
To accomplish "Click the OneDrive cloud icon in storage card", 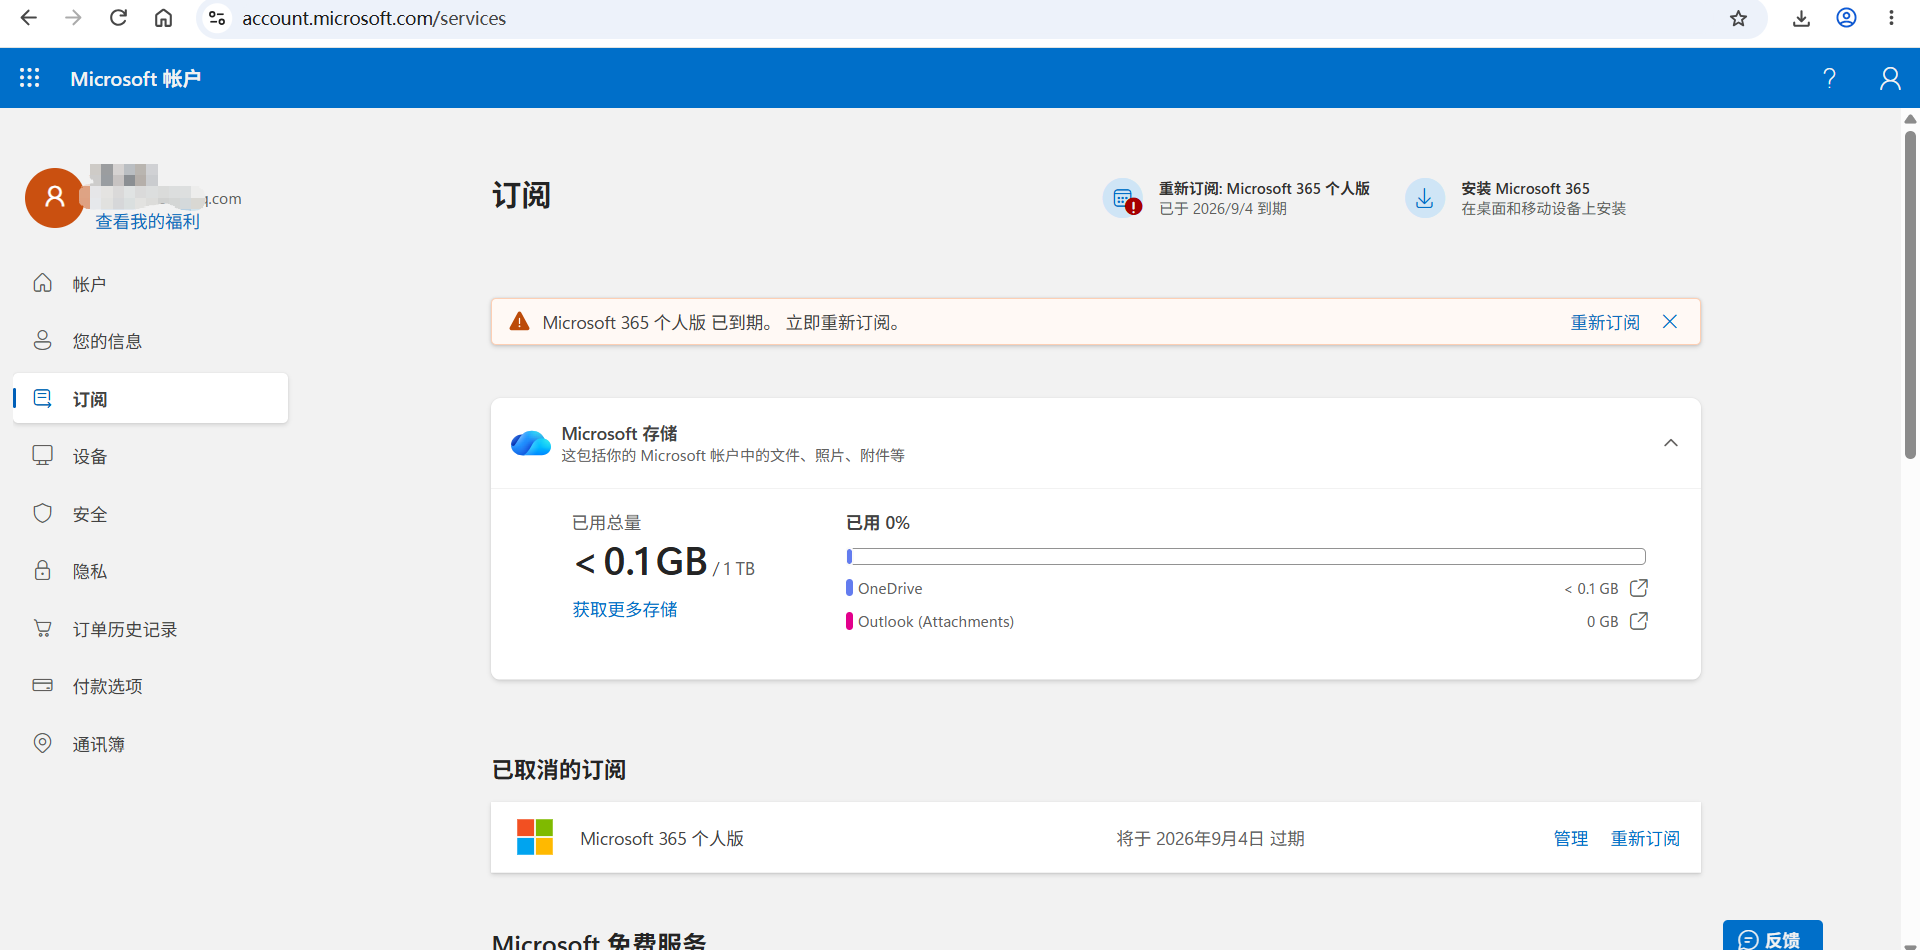I will click(x=531, y=443).
